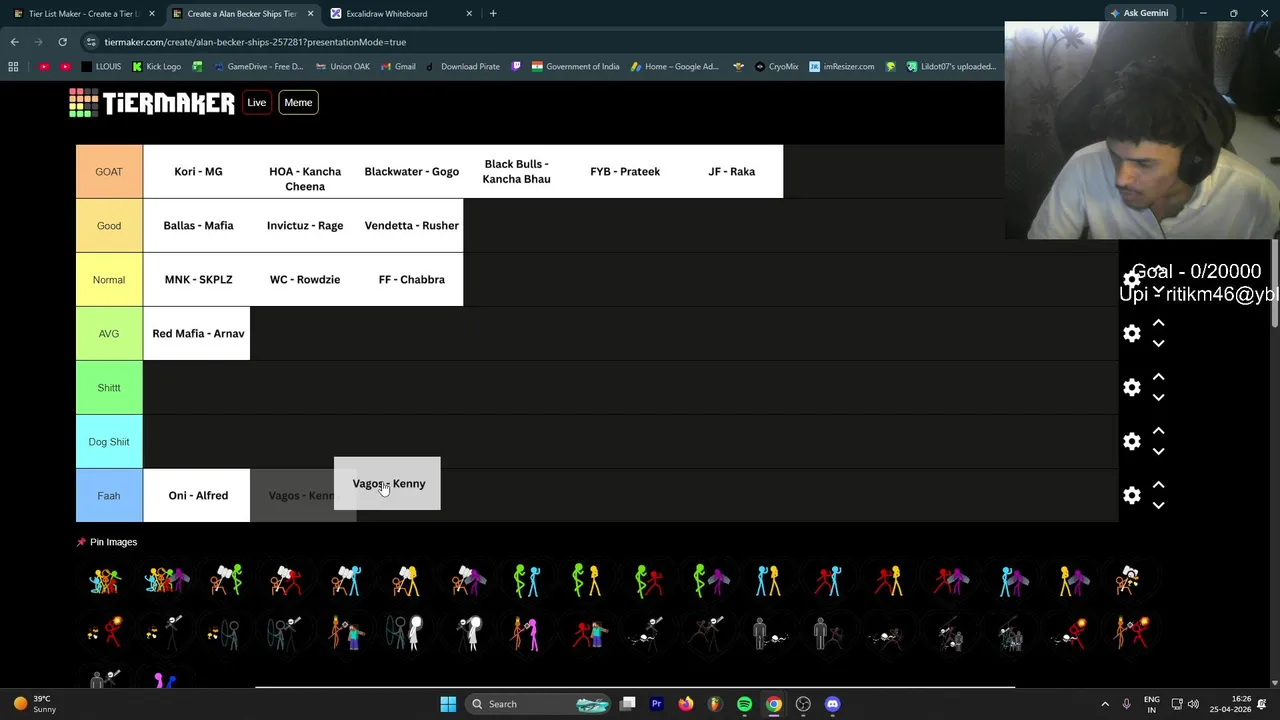
Task: Select the GOAT tier label
Action: (x=109, y=171)
